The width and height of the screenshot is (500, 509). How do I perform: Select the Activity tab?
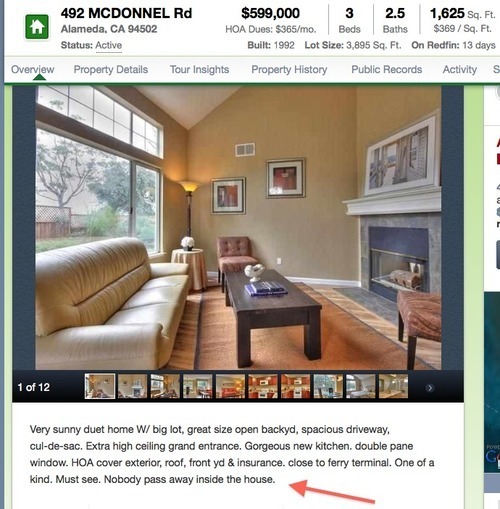(x=460, y=69)
